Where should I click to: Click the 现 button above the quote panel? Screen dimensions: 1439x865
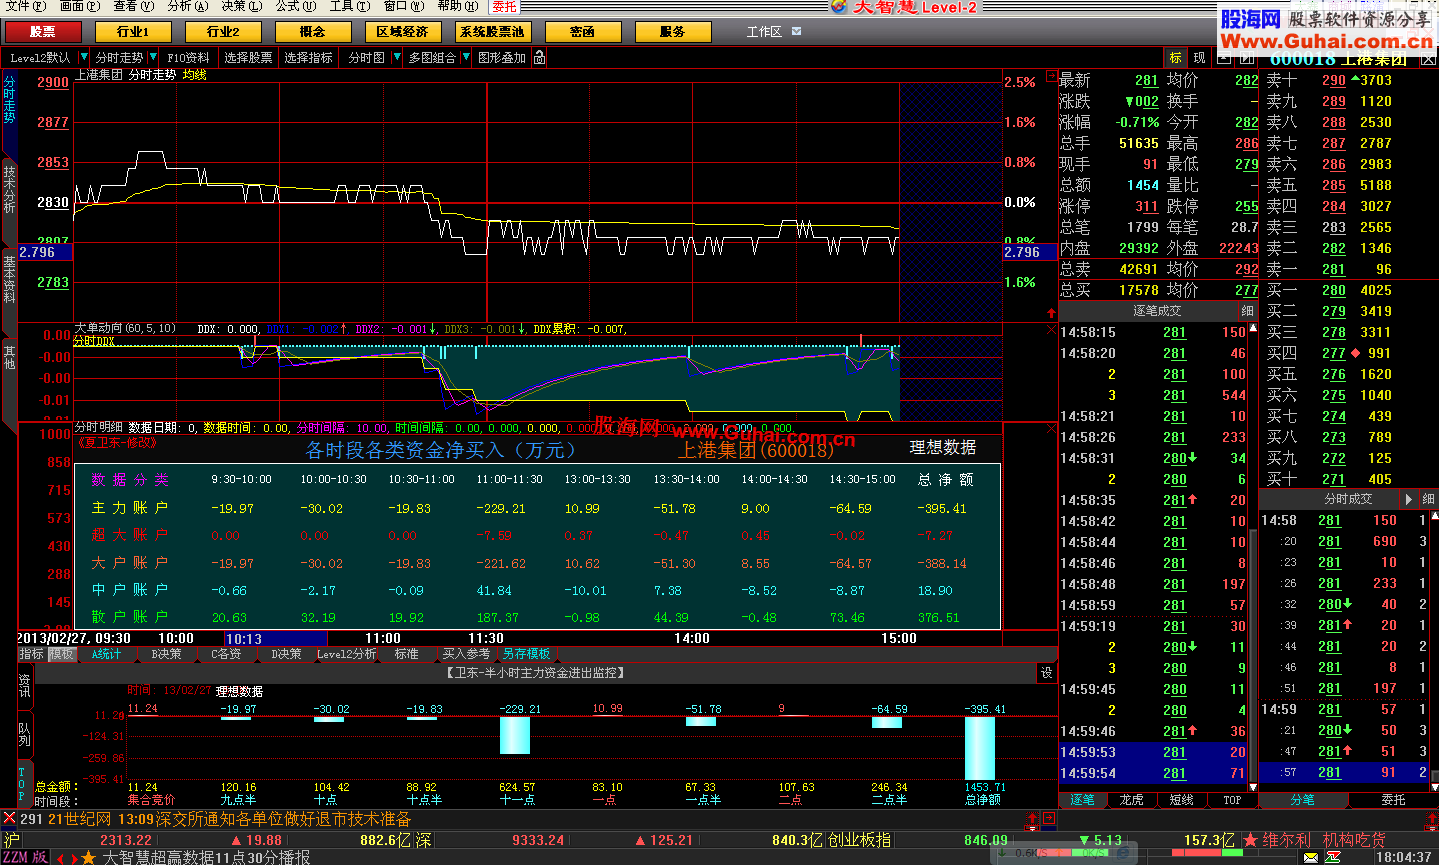(x=1199, y=58)
